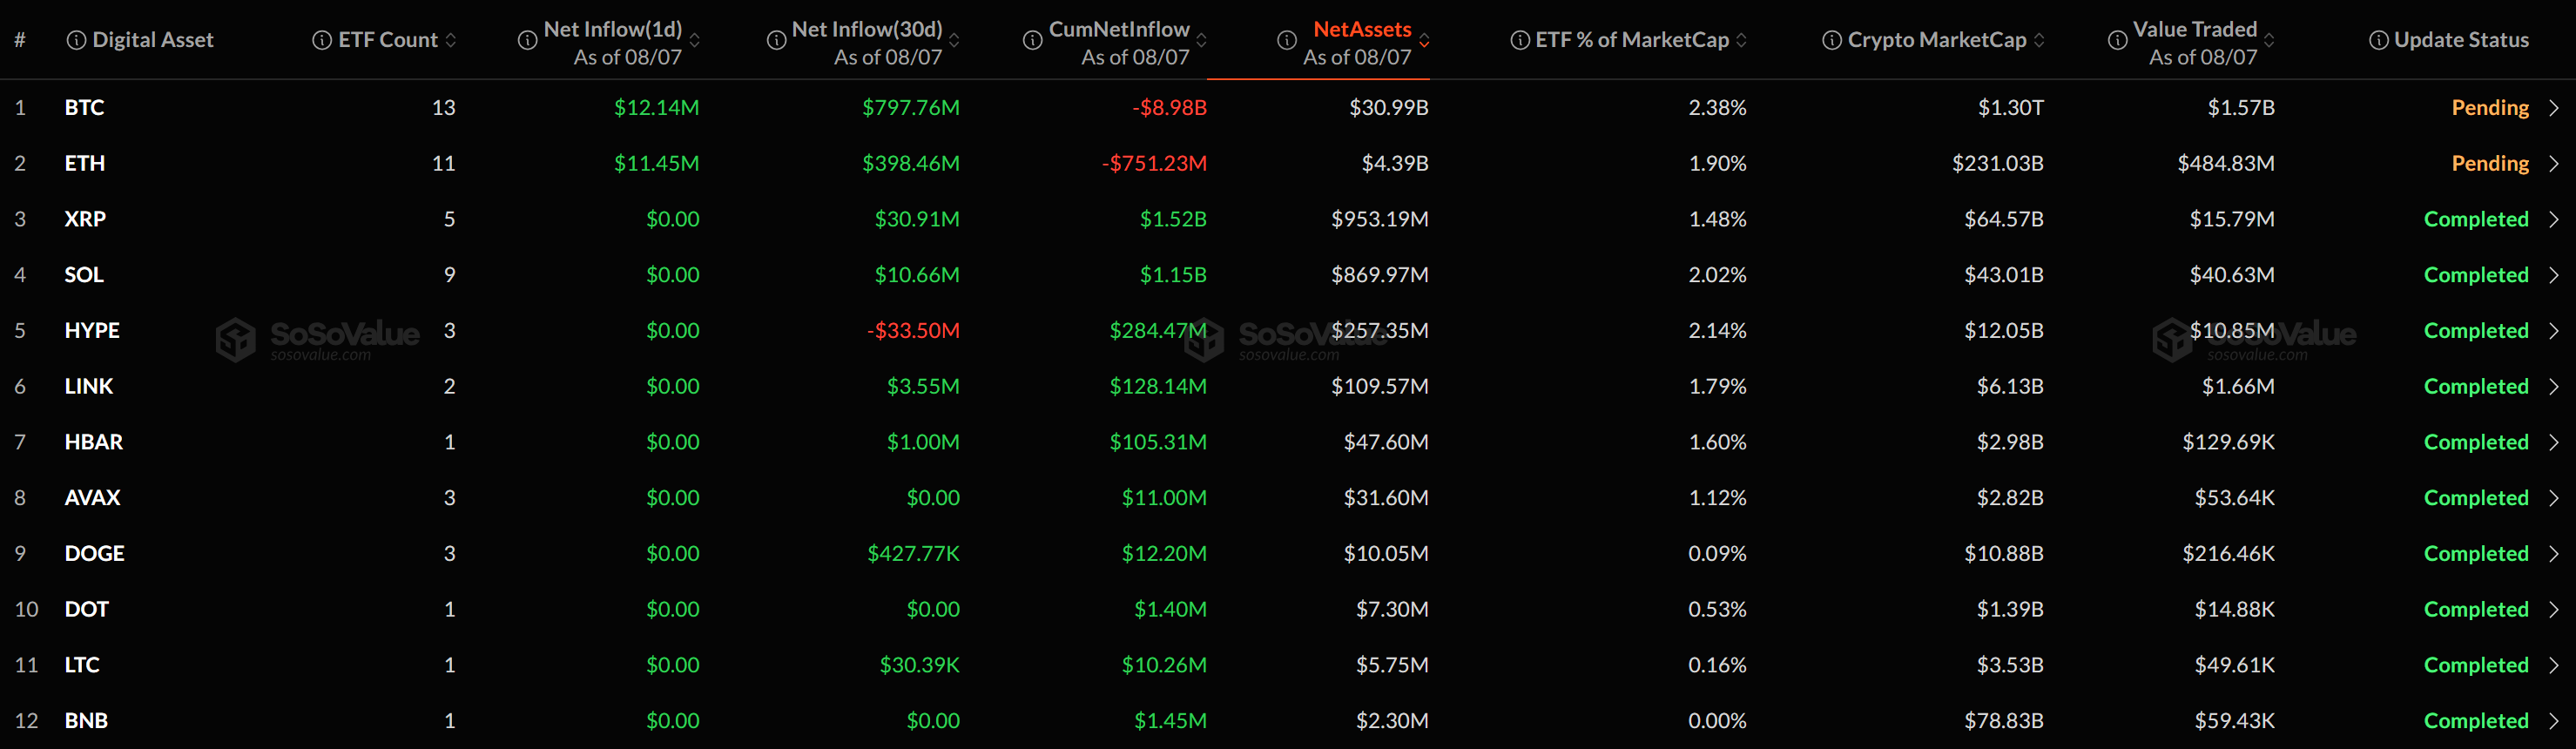Screen dimensions: 2576x749
Task: Click XRP cumulative inflow $1.52B
Action: pyautogui.click(x=1173, y=219)
